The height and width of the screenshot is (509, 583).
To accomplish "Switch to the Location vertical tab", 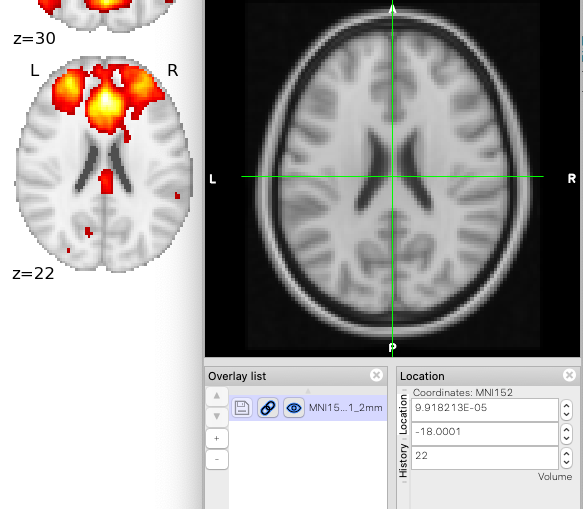I will click(403, 415).
